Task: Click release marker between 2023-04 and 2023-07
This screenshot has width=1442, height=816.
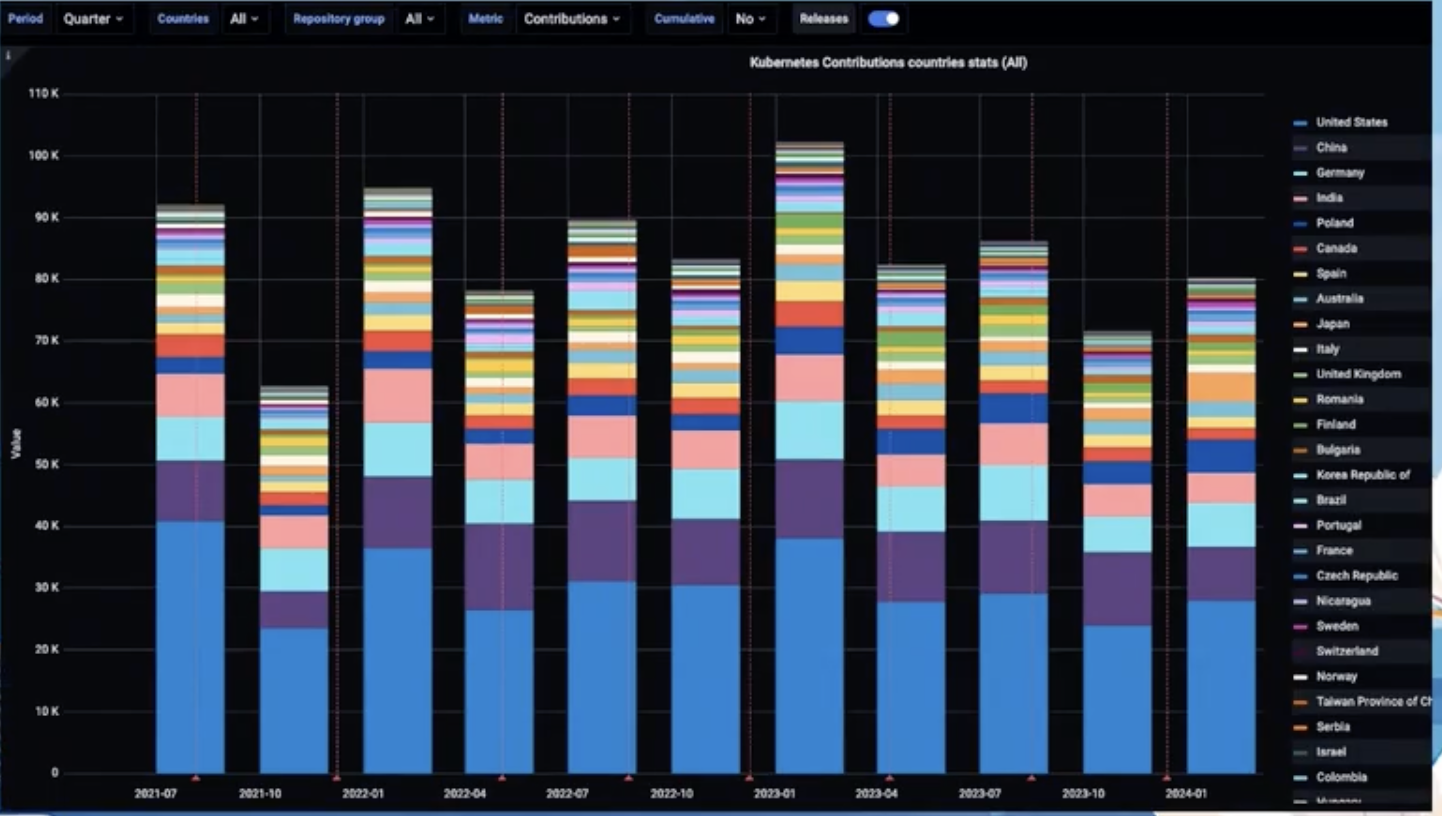Action: click(889, 777)
